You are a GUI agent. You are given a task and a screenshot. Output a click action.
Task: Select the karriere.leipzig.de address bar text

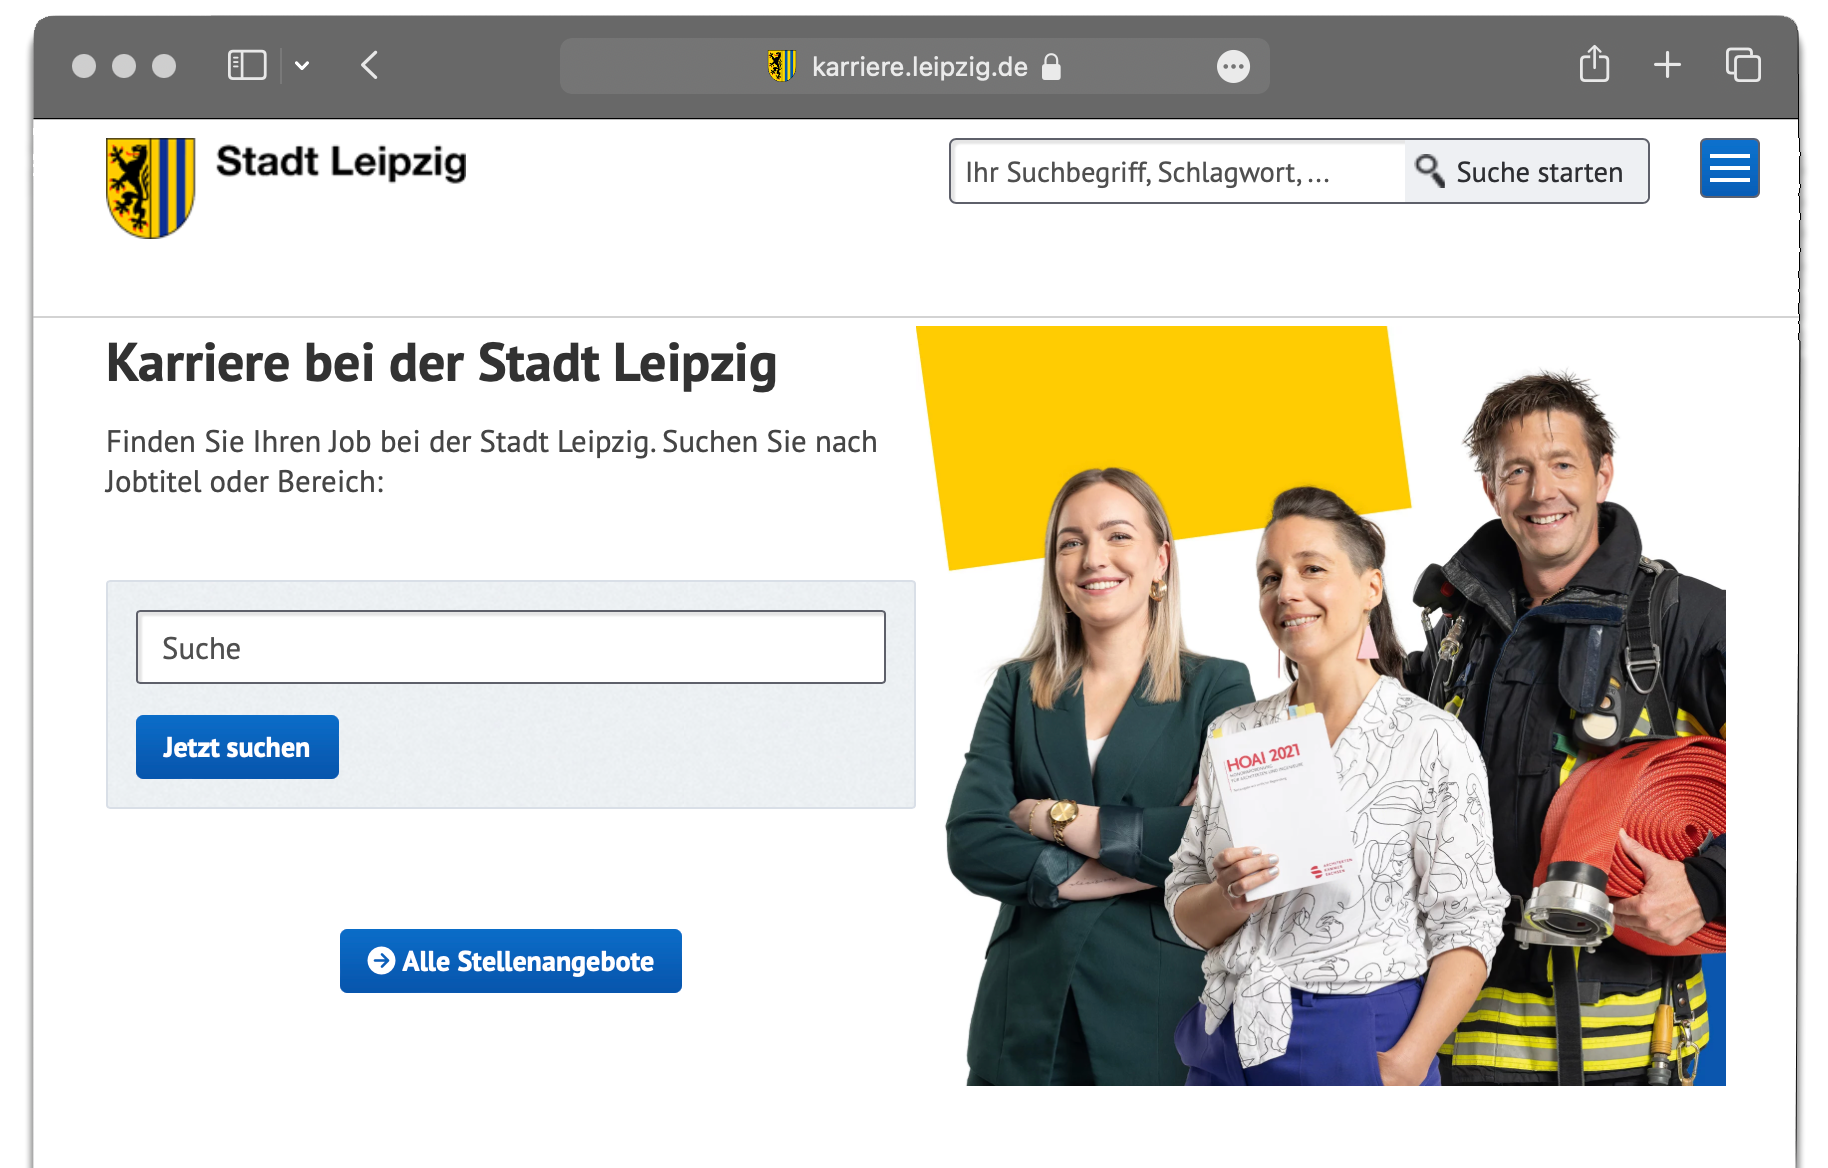[x=919, y=67]
